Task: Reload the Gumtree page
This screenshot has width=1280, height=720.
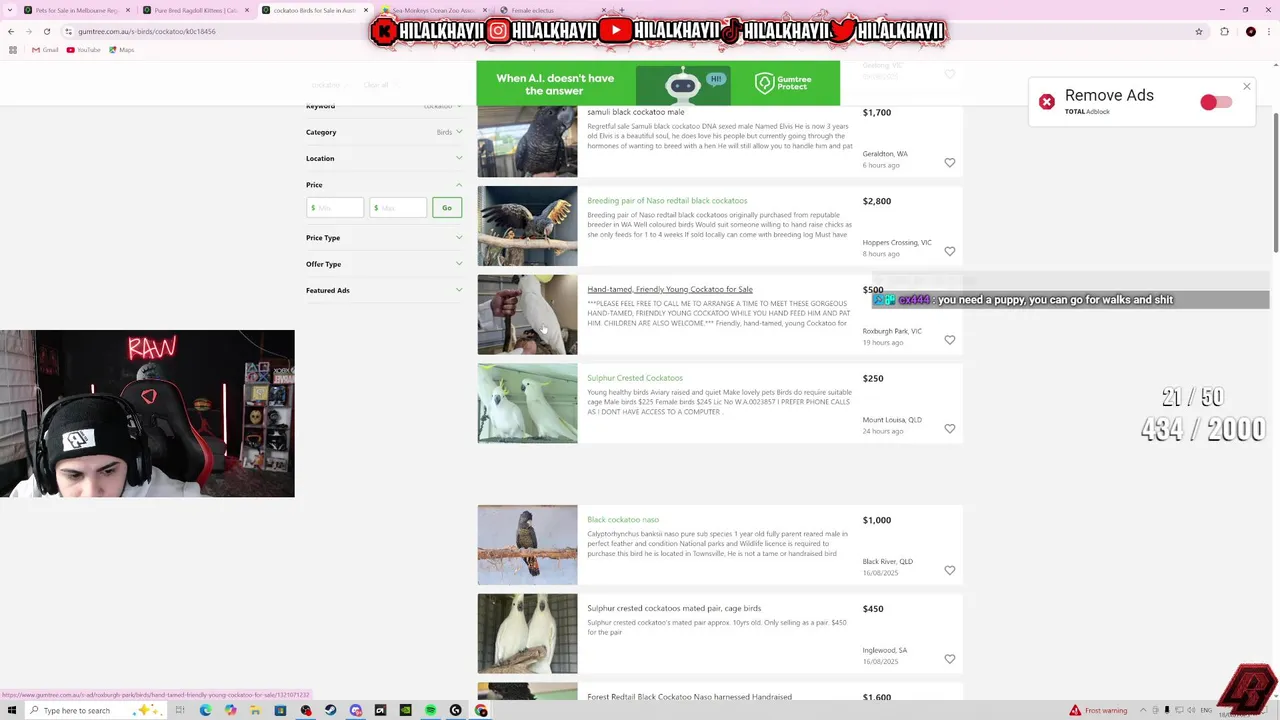Action: (x=46, y=31)
